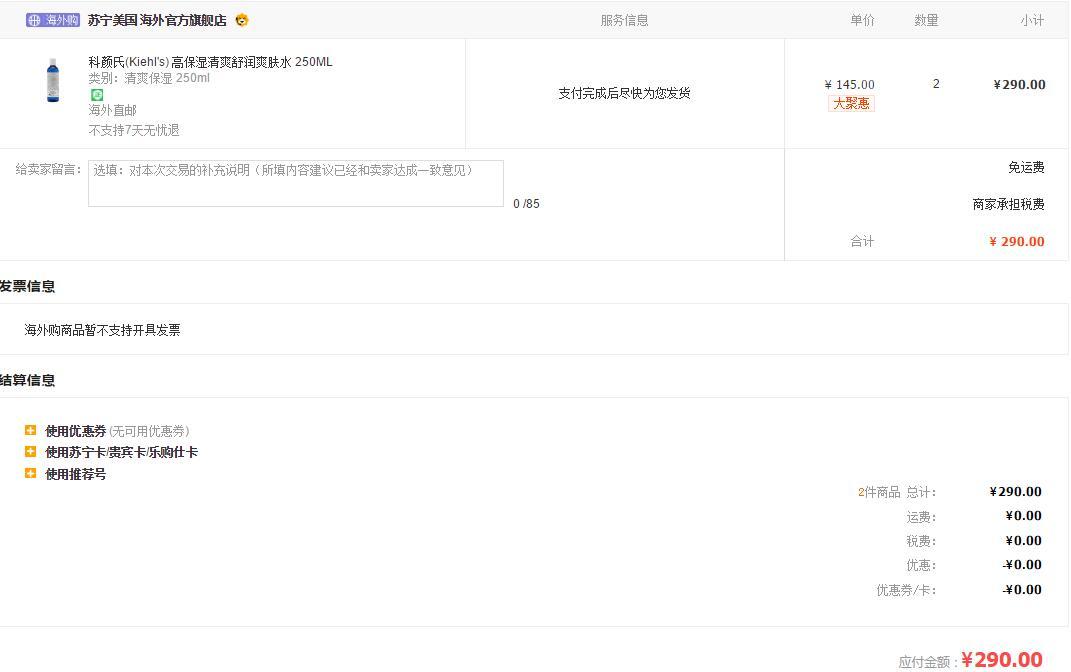The height and width of the screenshot is (672, 1071).
Task: Click the 海外购商品暂不支持开具发票 notice
Action: (102, 331)
